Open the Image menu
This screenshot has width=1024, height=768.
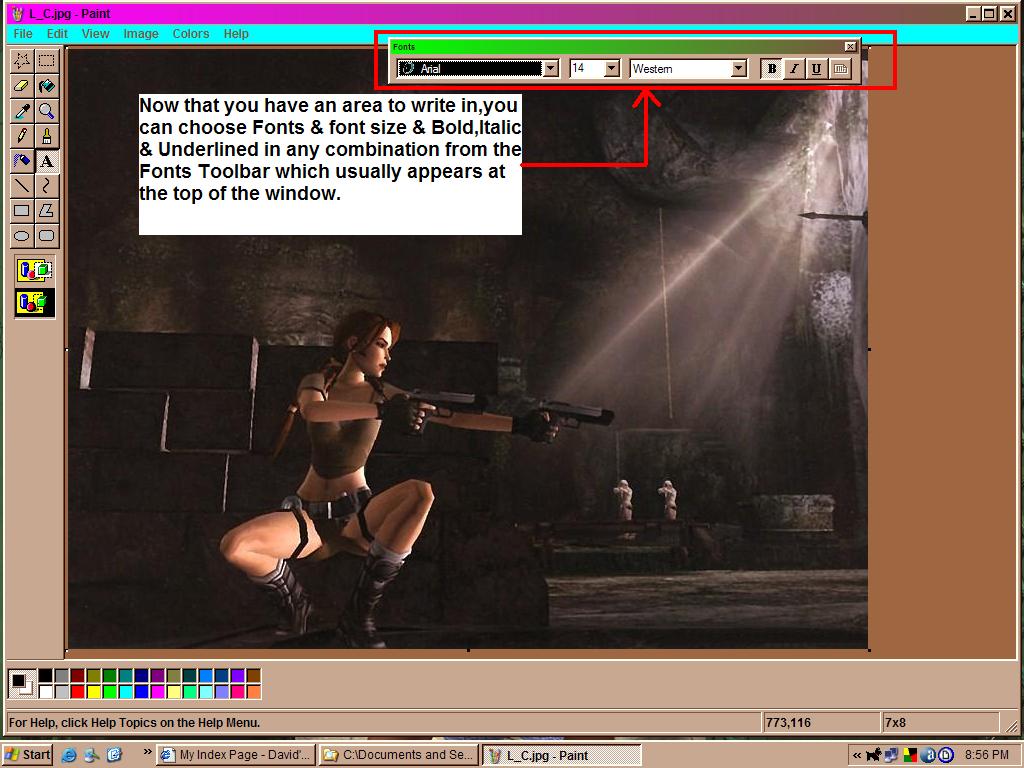coord(141,34)
